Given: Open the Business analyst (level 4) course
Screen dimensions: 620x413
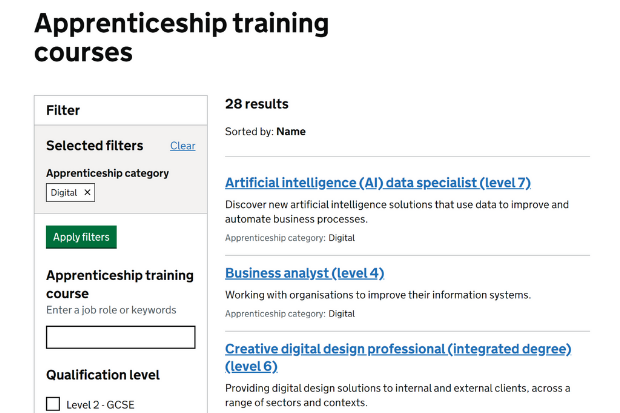Looking at the screenshot, I should click(304, 273).
